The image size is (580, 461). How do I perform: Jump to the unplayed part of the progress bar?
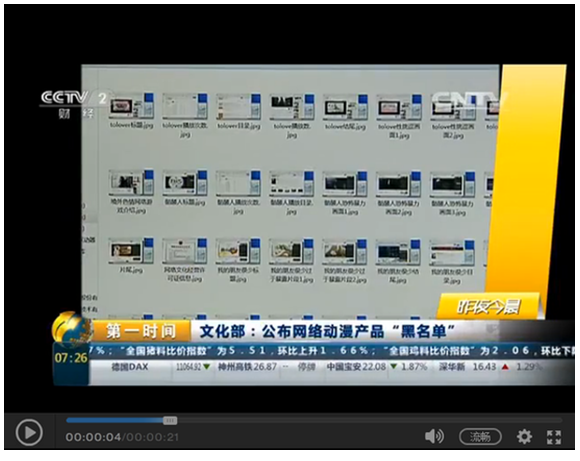(370, 420)
